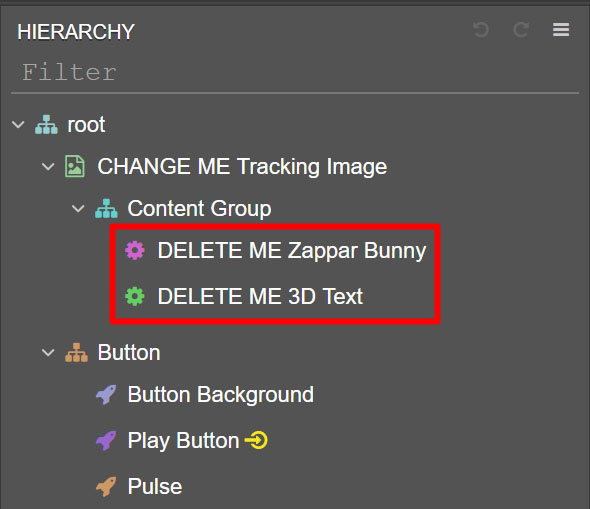This screenshot has height=509, width=590.
Task: Select the Play Button node
Action: click(x=183, y=441)
